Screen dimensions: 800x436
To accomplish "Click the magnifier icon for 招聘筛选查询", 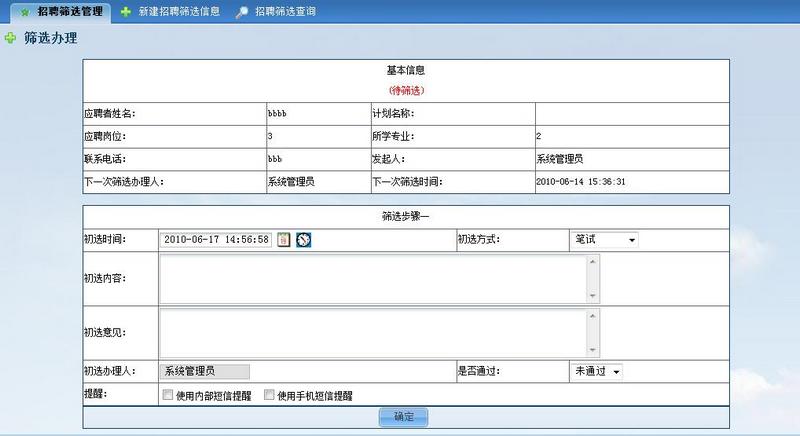I will click(242, 12).
